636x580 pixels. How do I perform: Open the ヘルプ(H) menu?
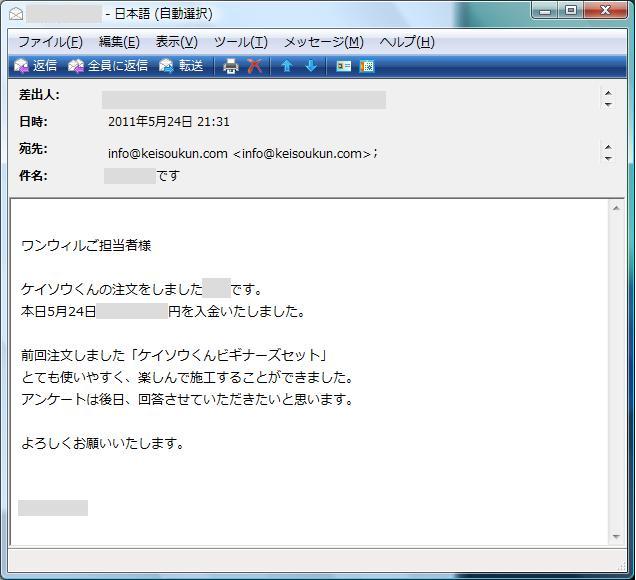click(x=407, y=42)
